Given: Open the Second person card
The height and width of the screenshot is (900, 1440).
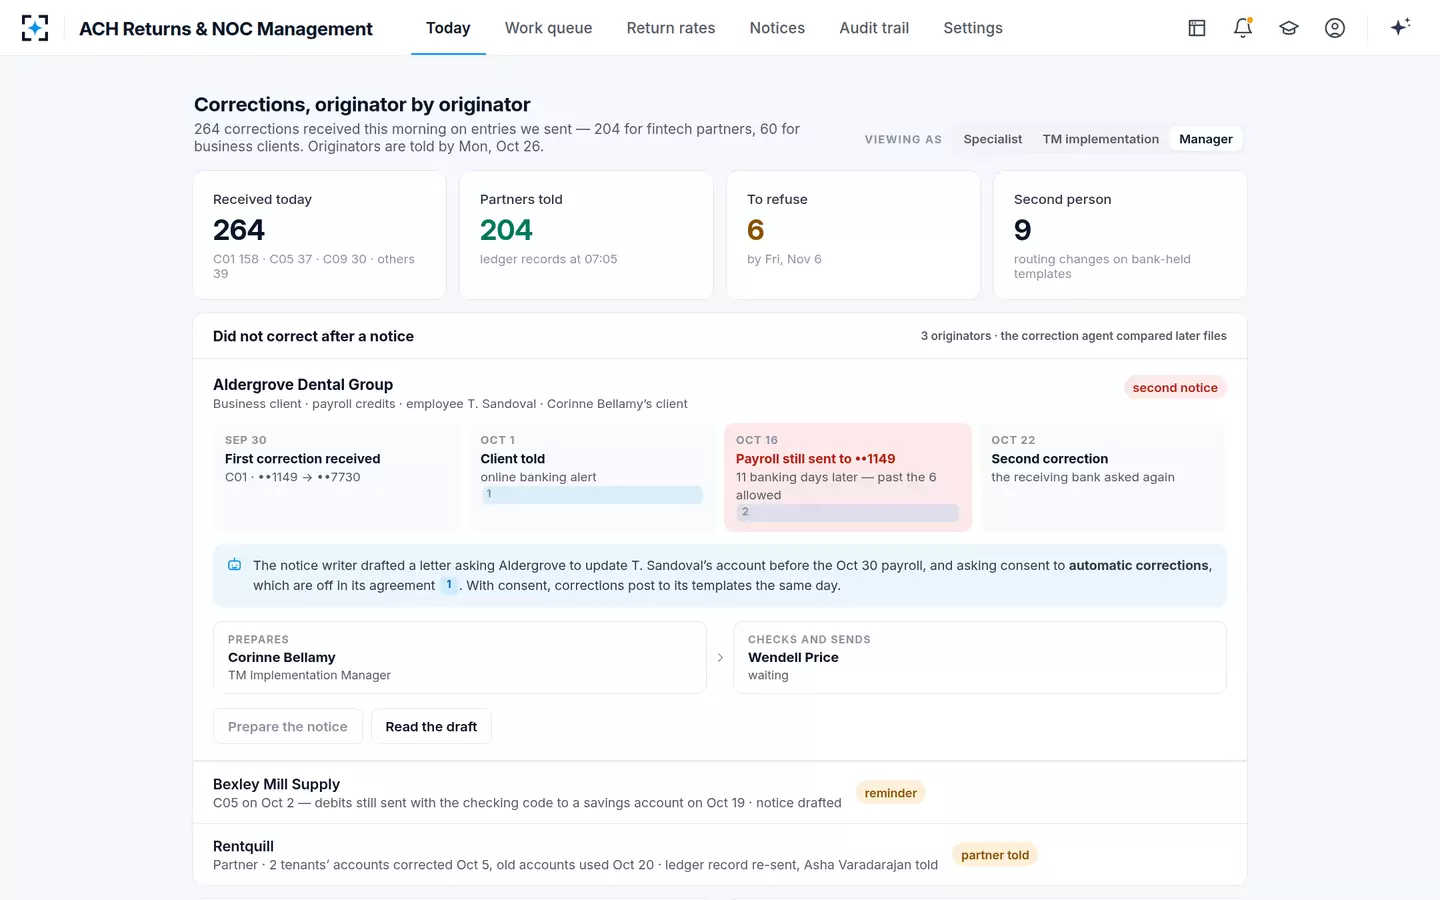Looking at the screenshot, I should point(1120,235).
